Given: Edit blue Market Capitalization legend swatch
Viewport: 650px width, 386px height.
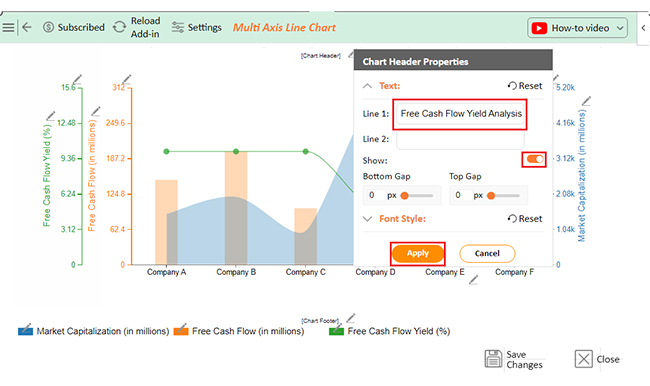Looking at the screenshot, I should coord(25,330).
